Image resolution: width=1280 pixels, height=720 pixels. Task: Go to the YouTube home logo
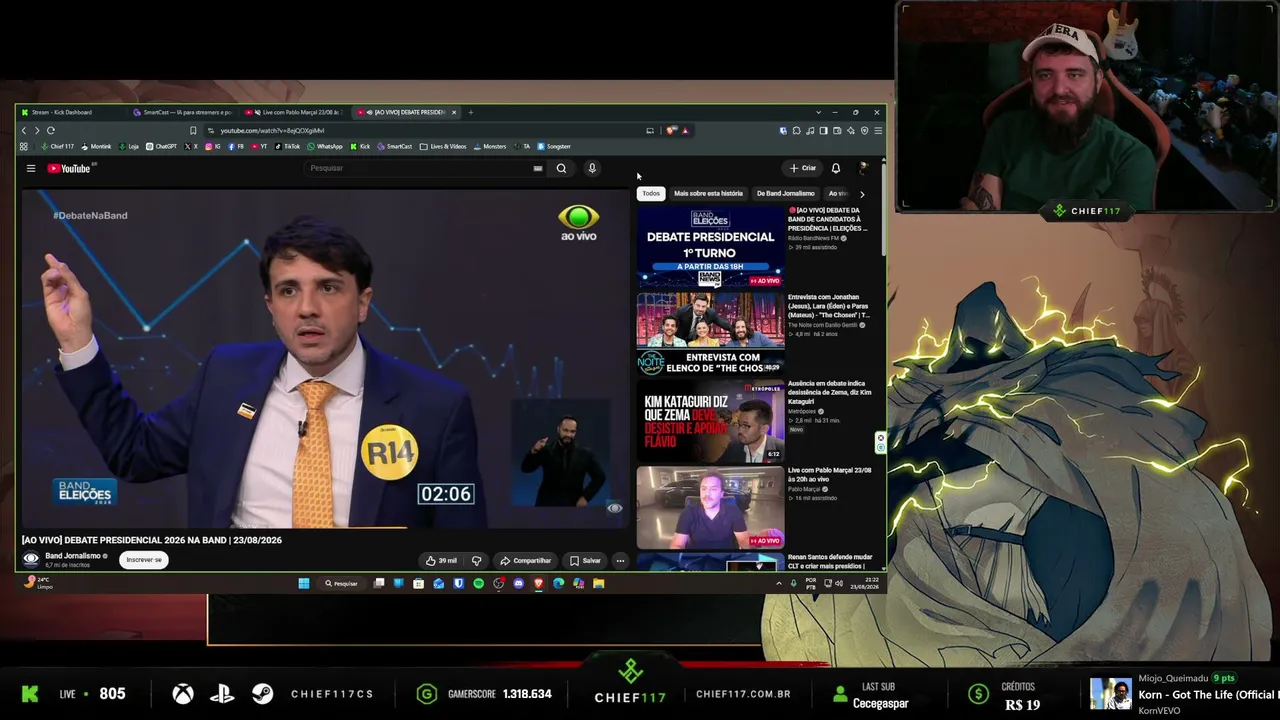click(69, 168)
